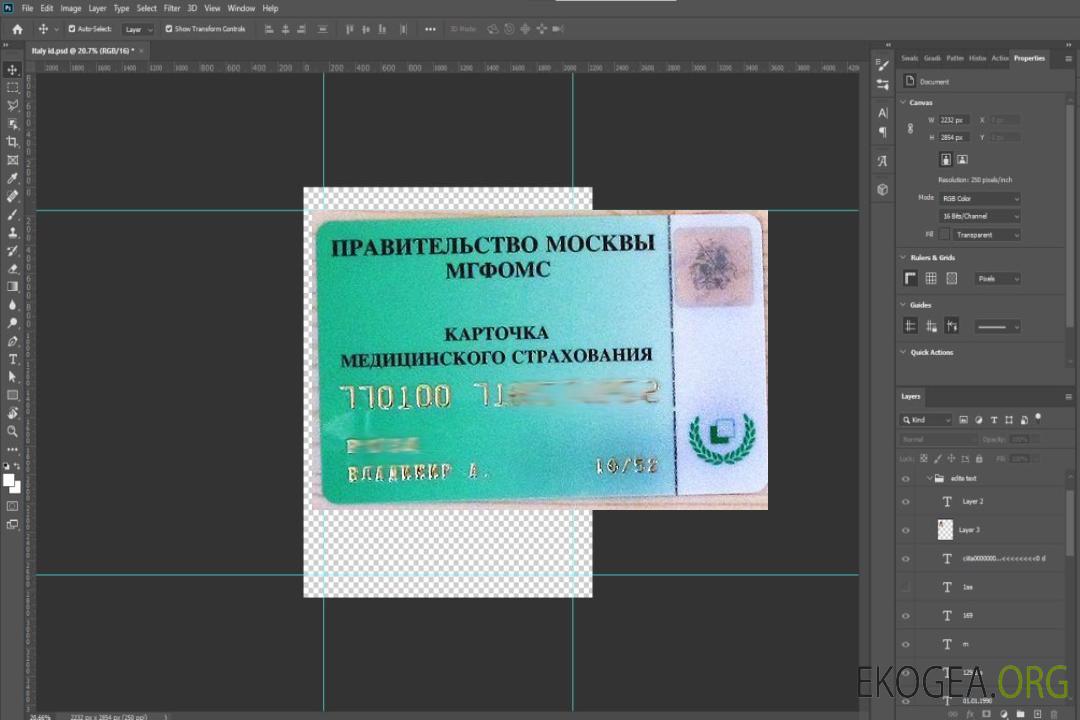
Task: Select the Eyedropper tool
Action: pos(12,178)
